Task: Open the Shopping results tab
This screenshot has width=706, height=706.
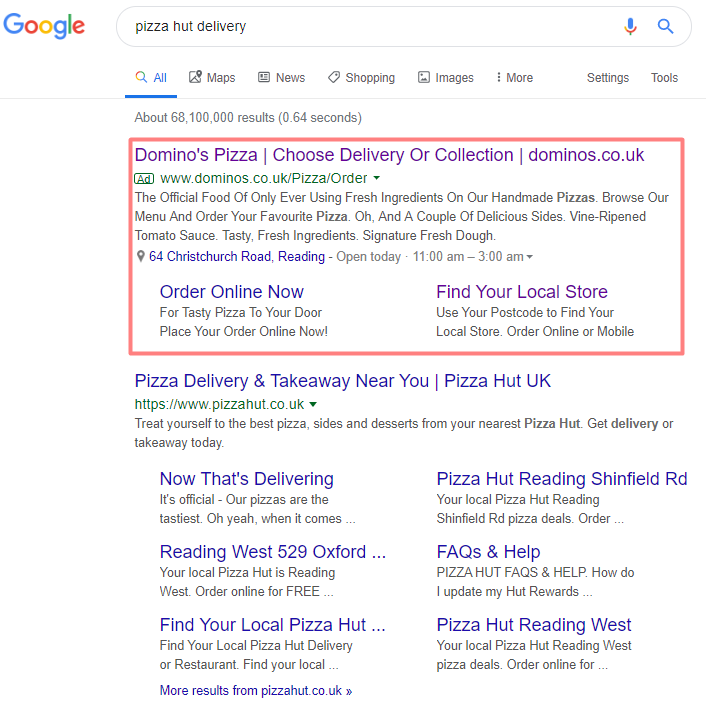Action: (x=361, y=78)
